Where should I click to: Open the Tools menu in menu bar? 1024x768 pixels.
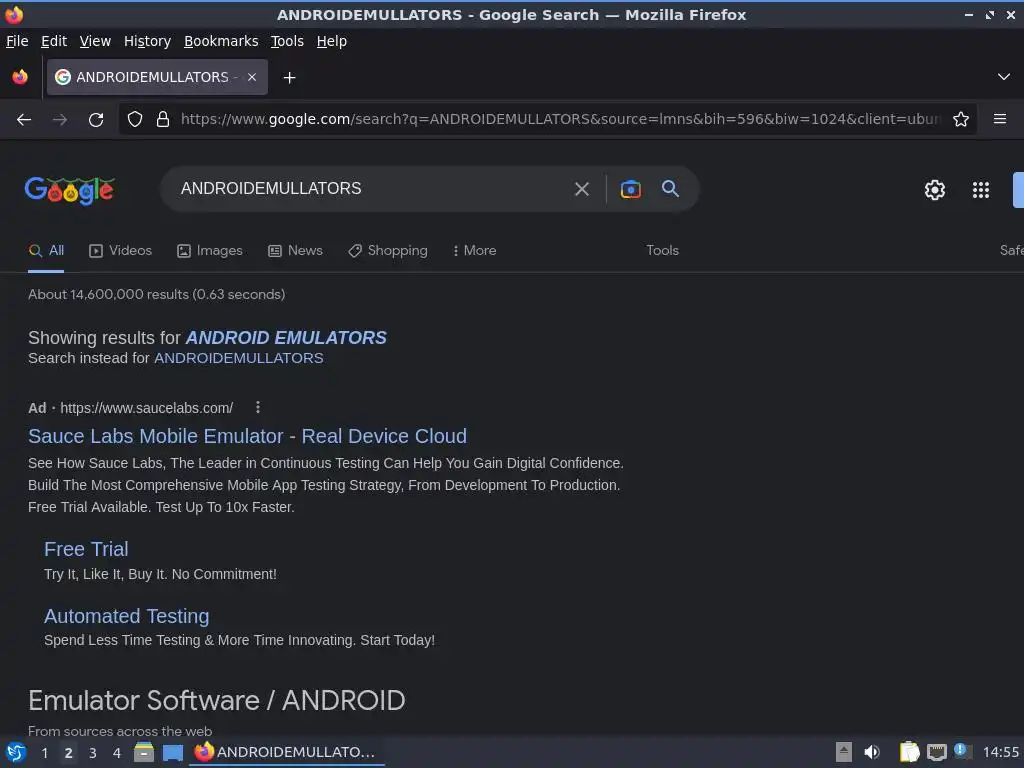tap(287, 41)
